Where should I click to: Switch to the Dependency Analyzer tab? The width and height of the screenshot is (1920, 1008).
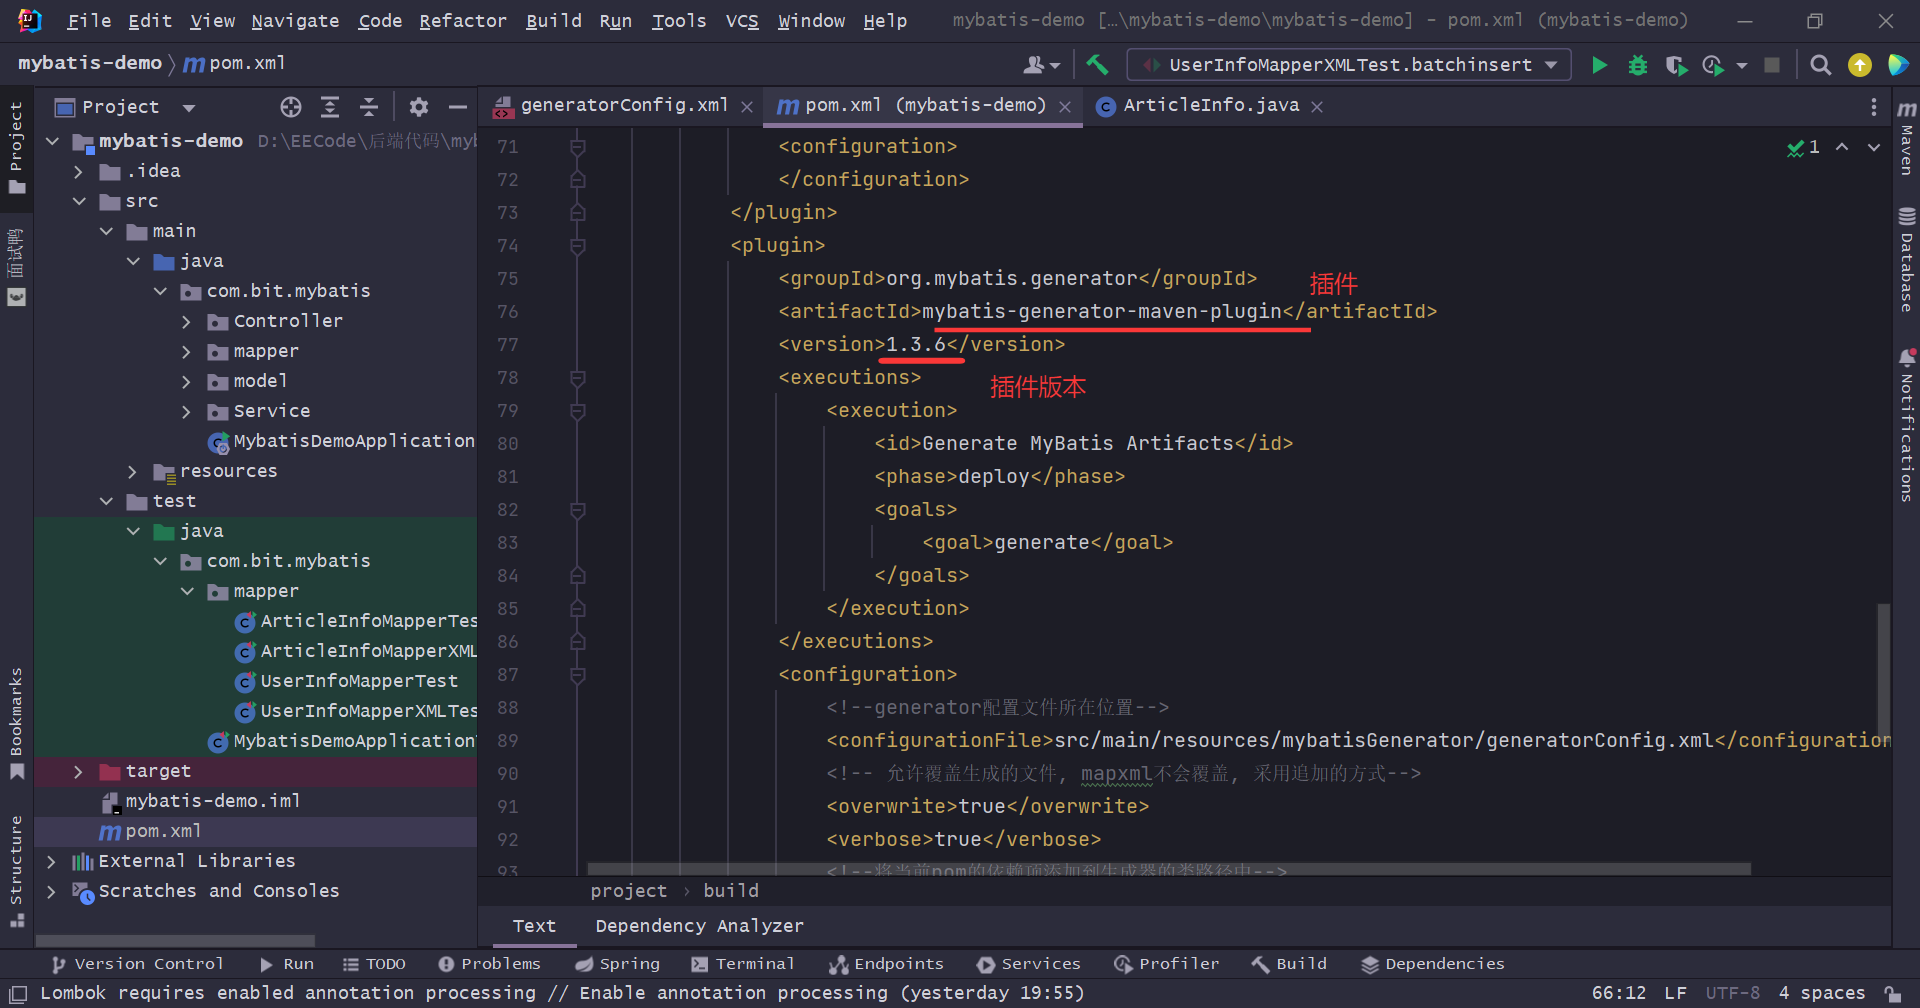click(x=699, y=927)
